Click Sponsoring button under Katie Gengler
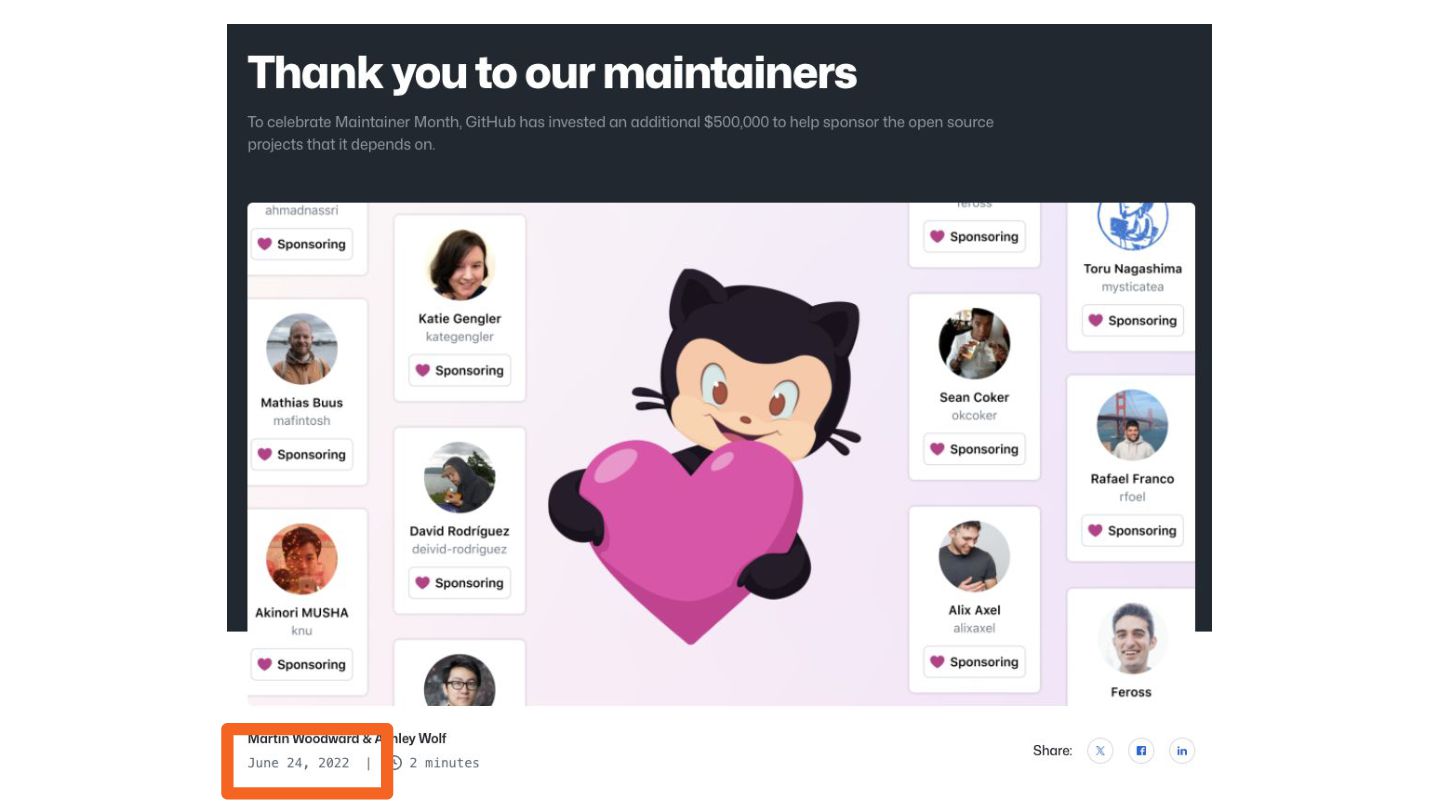1440x810 pixels. [460, 370]
